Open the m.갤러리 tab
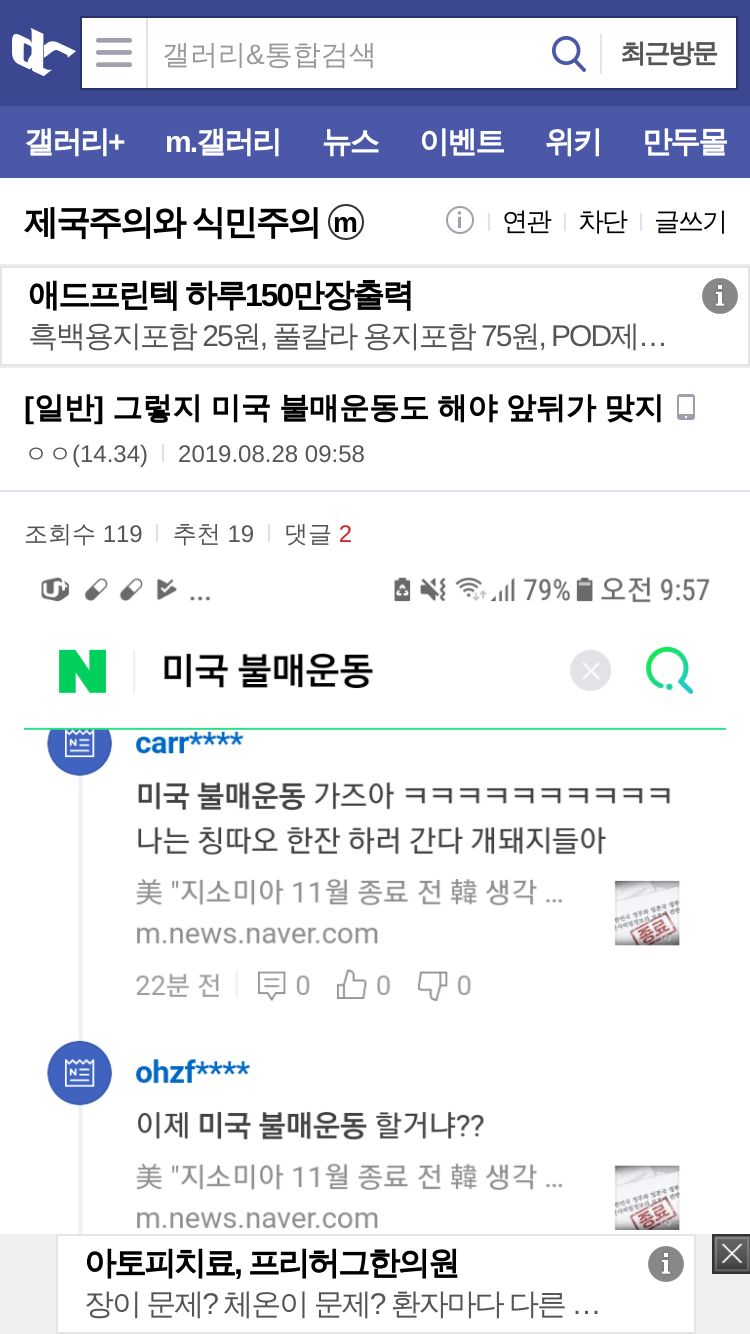This screenshot has width=750, height=1334. click(223, 142)
